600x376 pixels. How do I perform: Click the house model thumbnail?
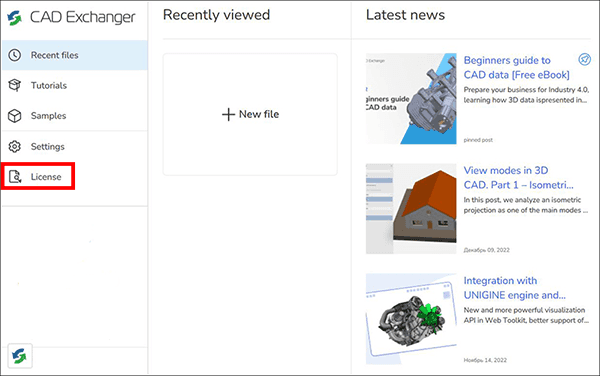click(x=411, y=209)
